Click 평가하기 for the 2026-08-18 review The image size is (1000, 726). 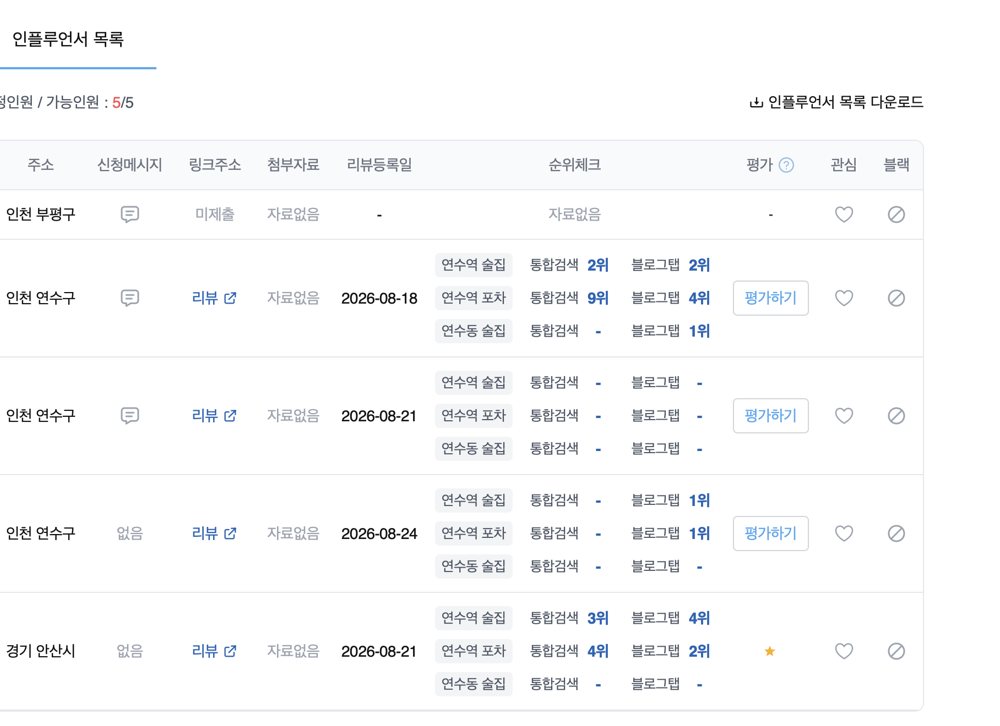pos(770,298)
